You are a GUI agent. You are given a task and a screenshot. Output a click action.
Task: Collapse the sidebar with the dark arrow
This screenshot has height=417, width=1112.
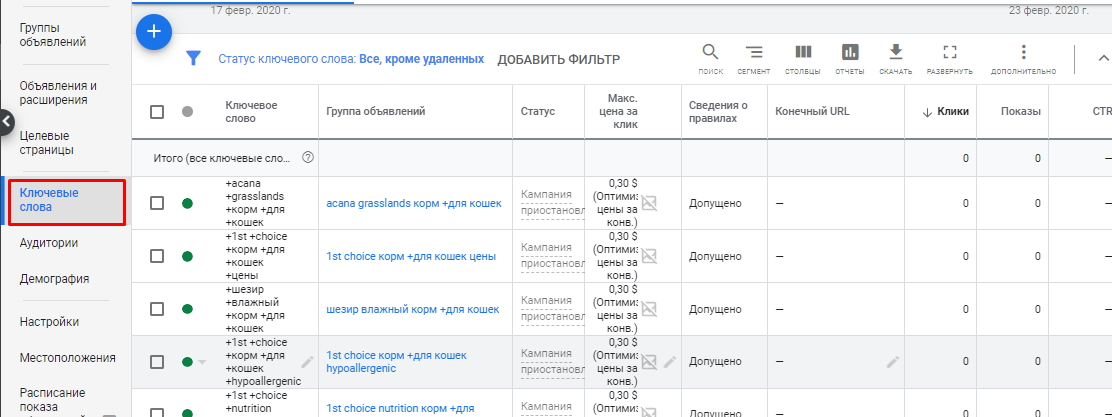(6, 122)
